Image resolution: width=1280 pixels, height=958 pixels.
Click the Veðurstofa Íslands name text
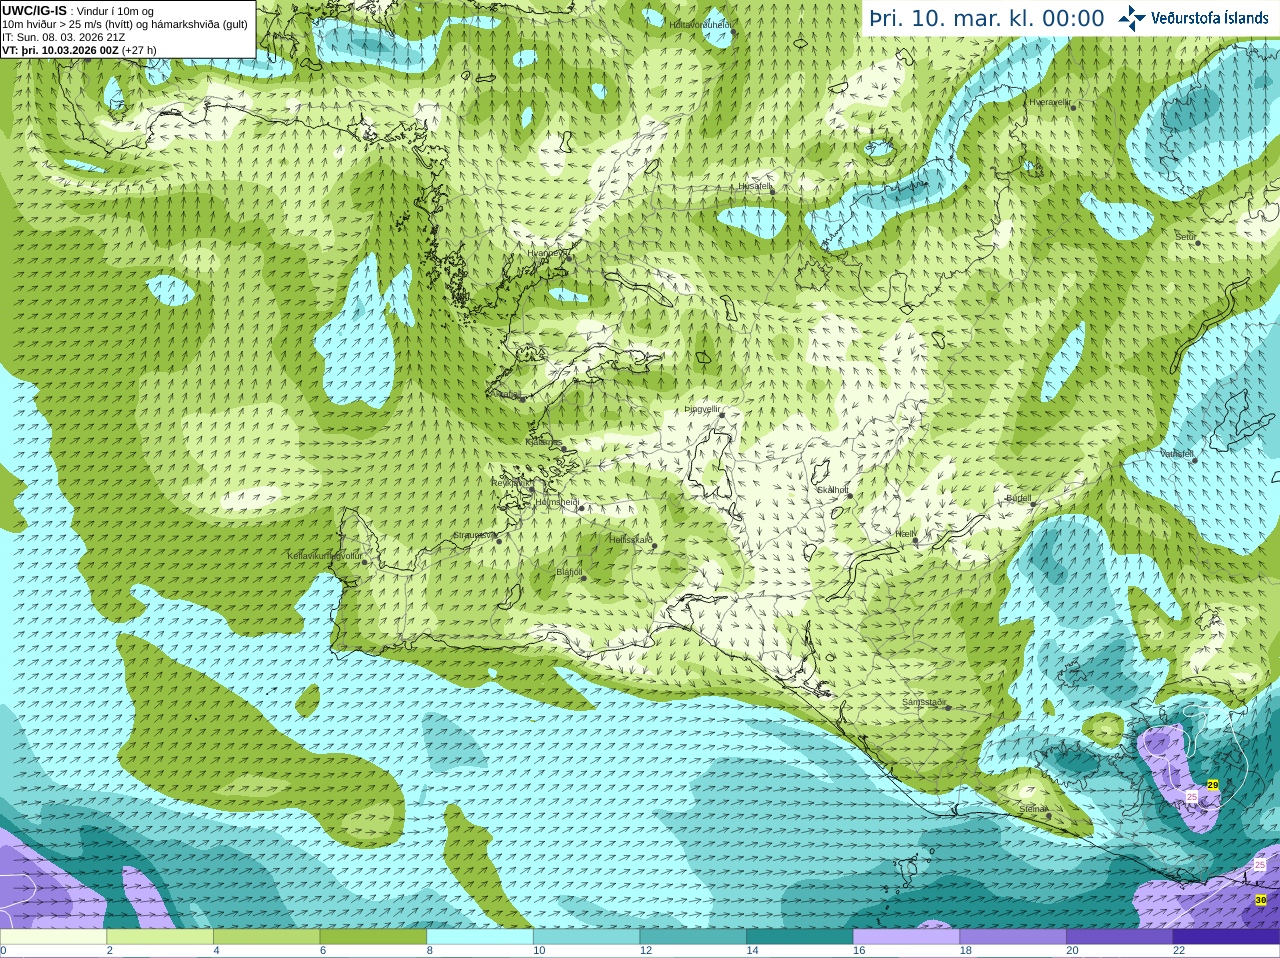pyautogui.click(x=1210, y=18)
